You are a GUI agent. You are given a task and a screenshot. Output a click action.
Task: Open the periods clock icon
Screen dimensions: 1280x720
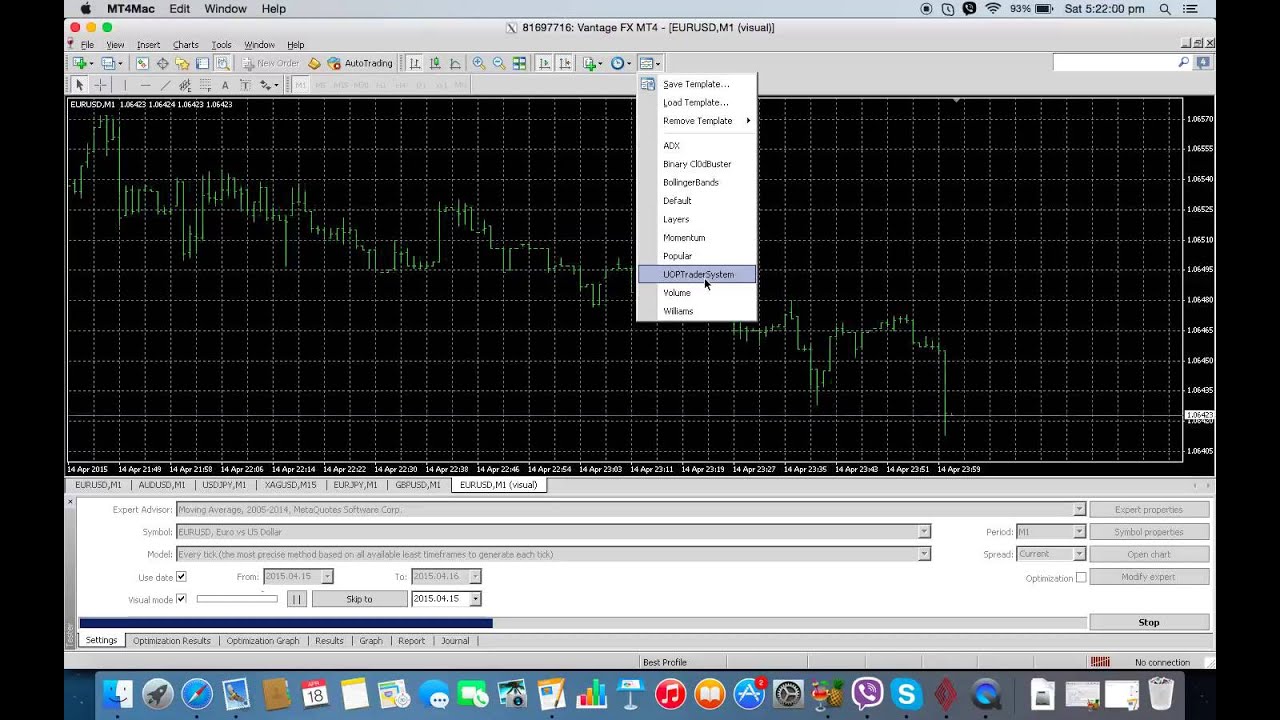tap(620, 63)
